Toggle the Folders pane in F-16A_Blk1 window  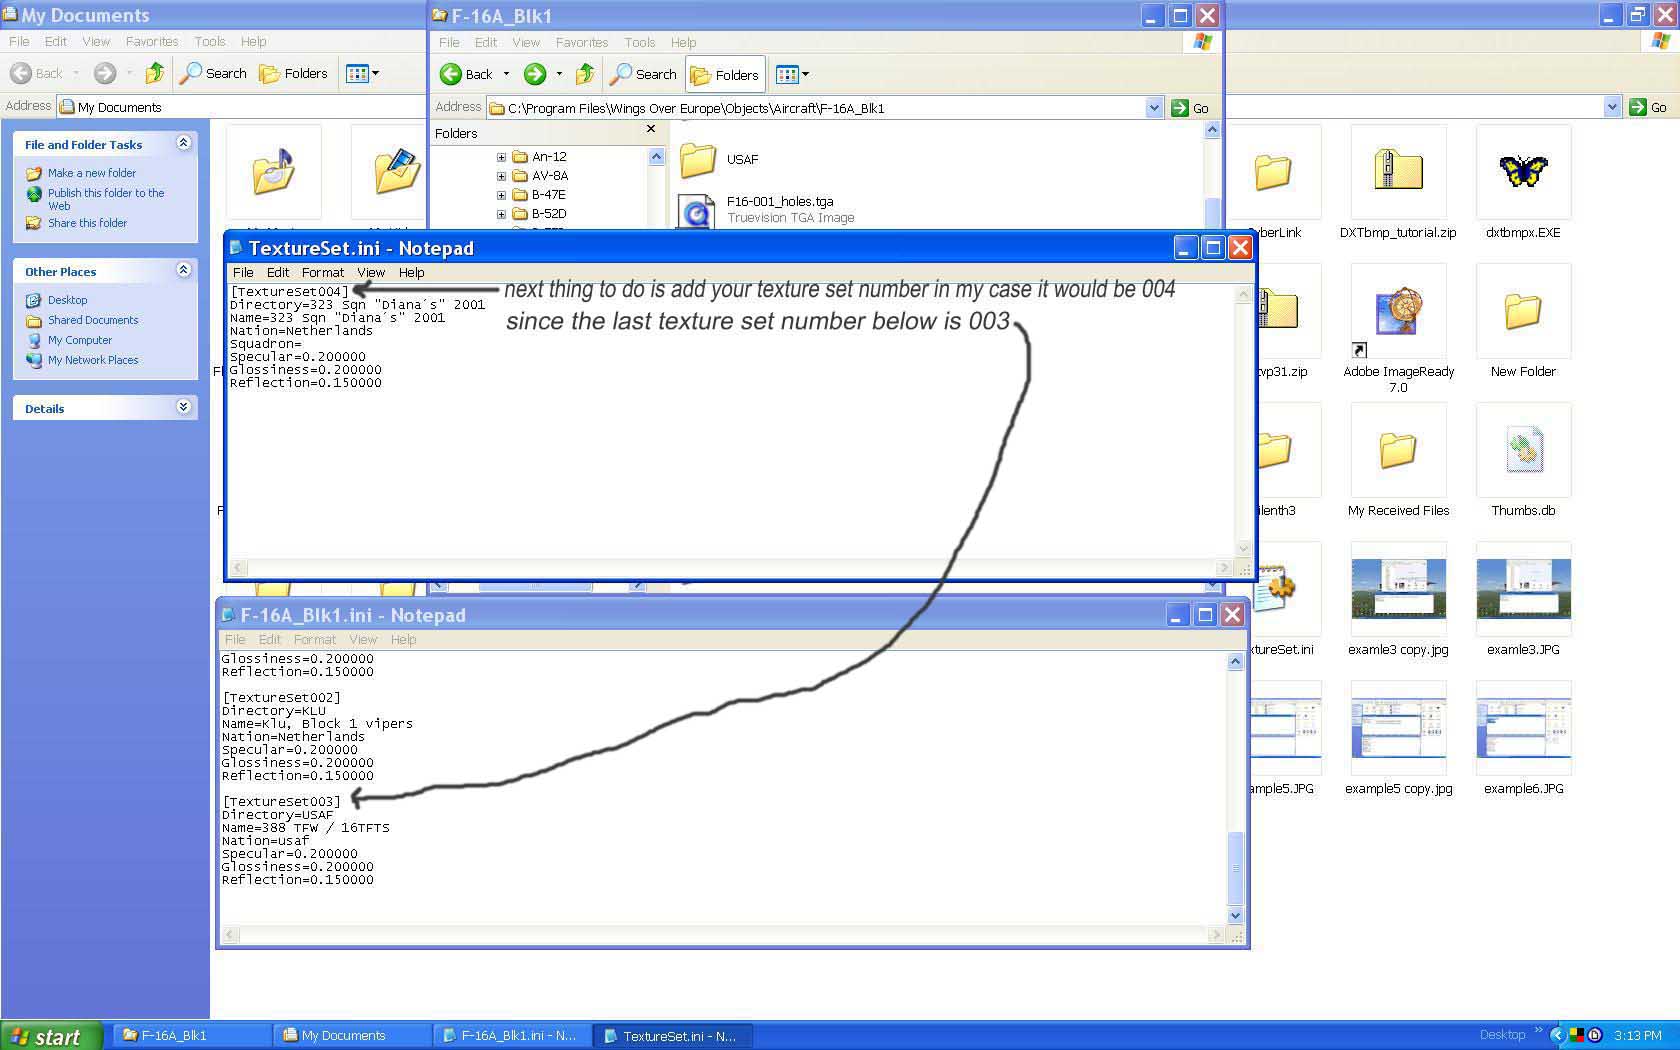click(x=725, y=75)
